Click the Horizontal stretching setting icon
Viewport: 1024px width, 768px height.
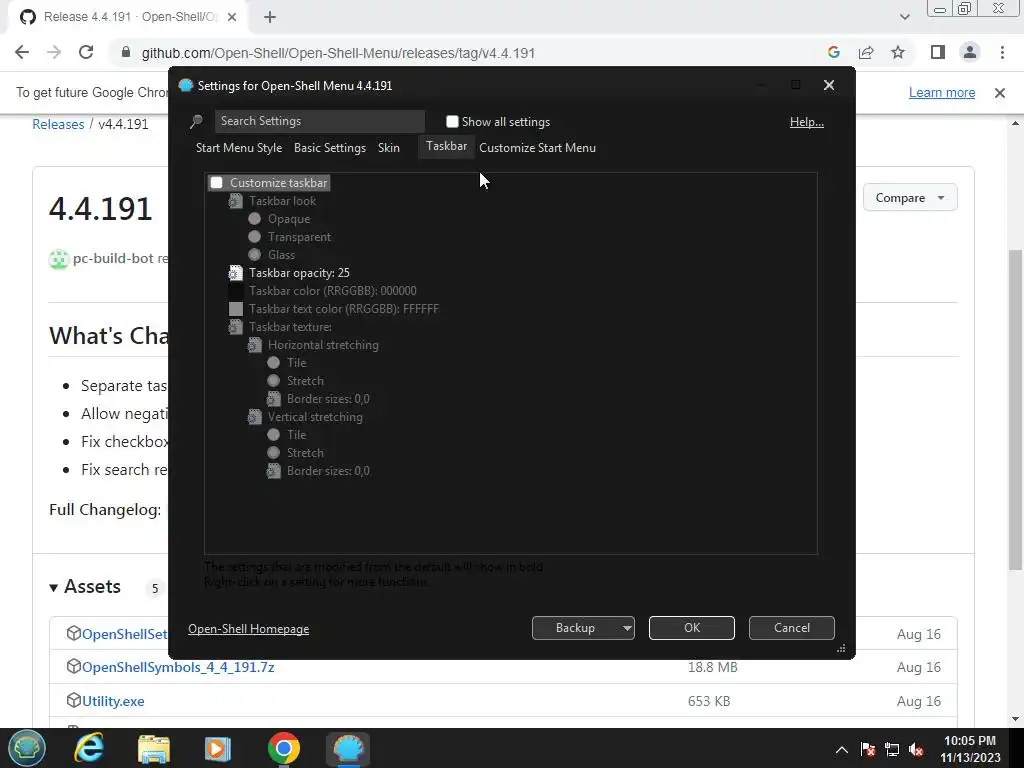point(255,345)
